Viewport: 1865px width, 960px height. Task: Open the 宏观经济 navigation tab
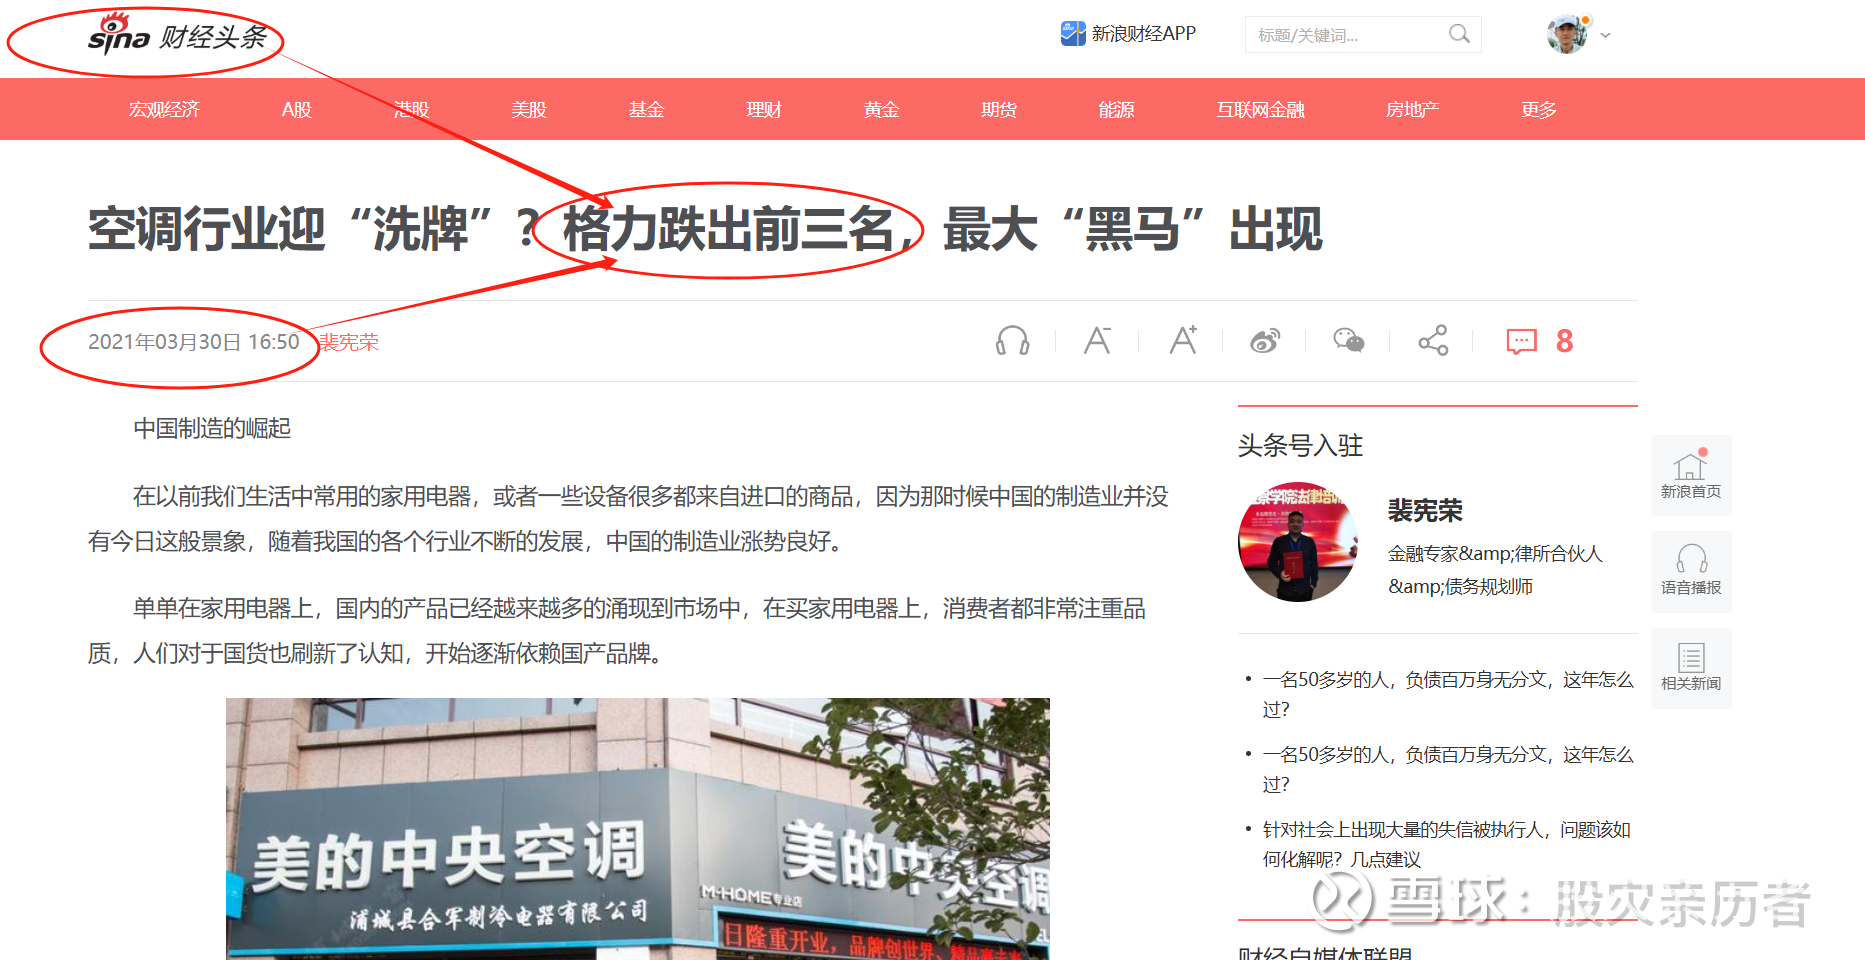(164, 109)
